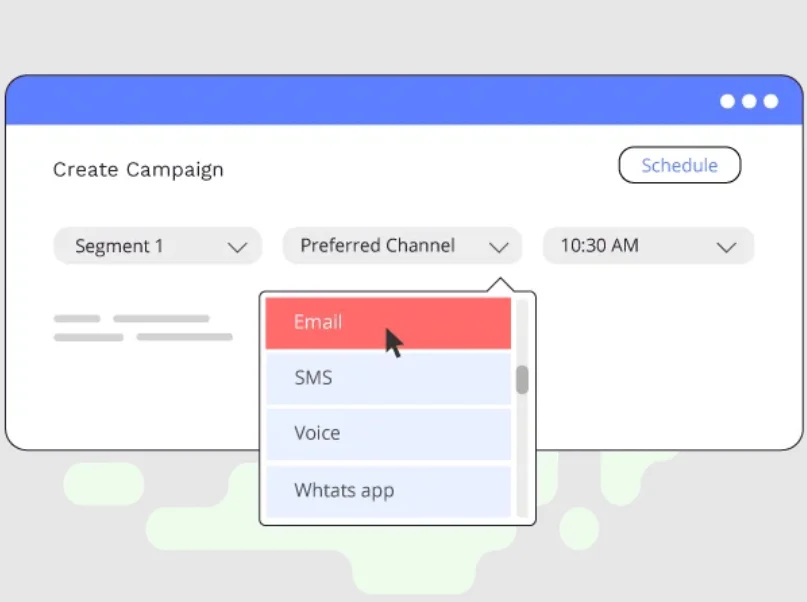Open the 10:30 AM time dropdown
This screenshot has width=807, height=602.
pyautogui.click(x=648, y=246)
